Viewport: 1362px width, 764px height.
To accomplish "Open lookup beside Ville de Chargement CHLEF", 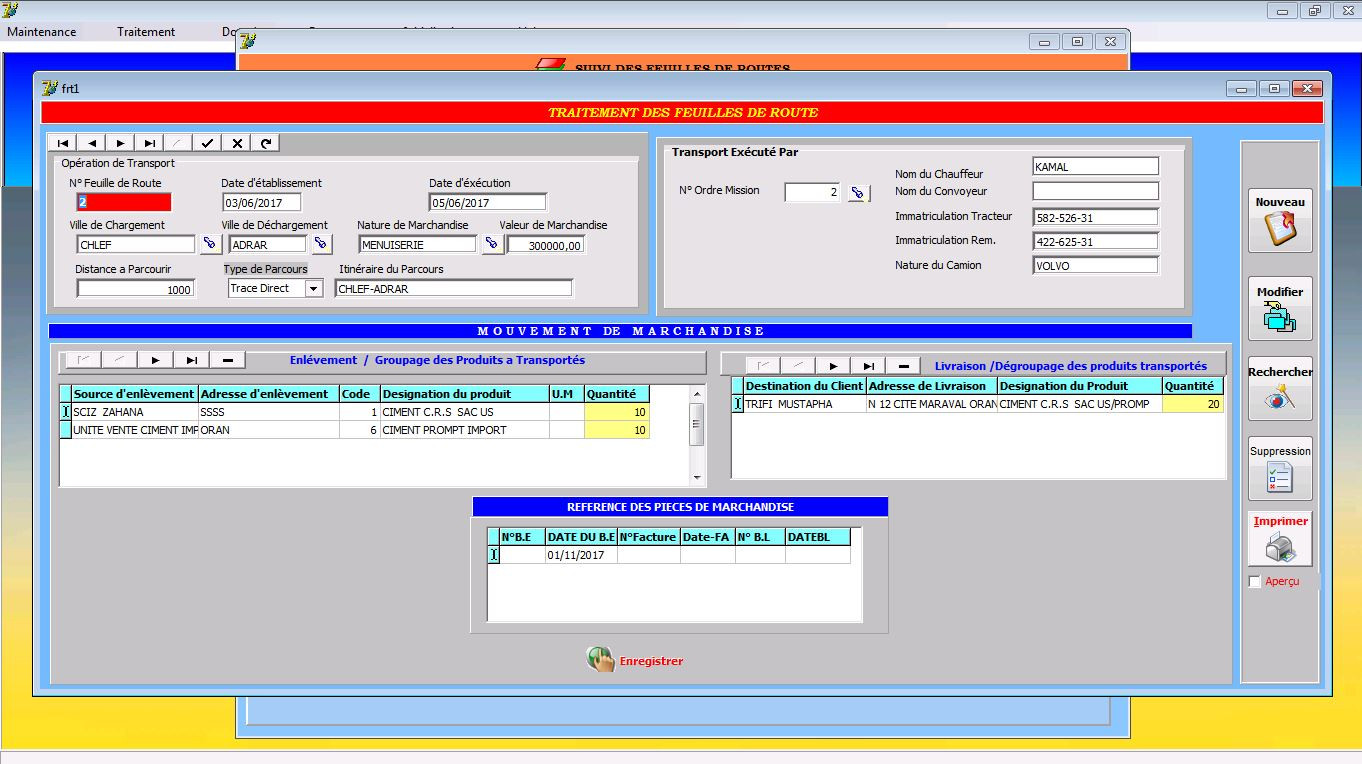I will point(210,244).
